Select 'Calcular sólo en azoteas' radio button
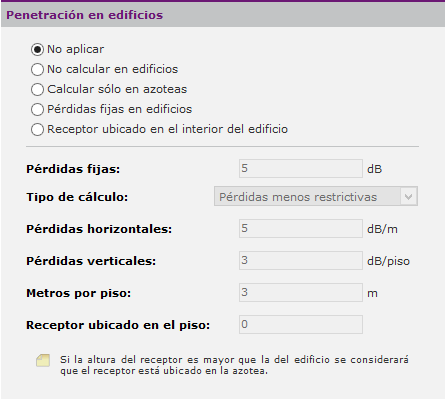 pos(37,89)
